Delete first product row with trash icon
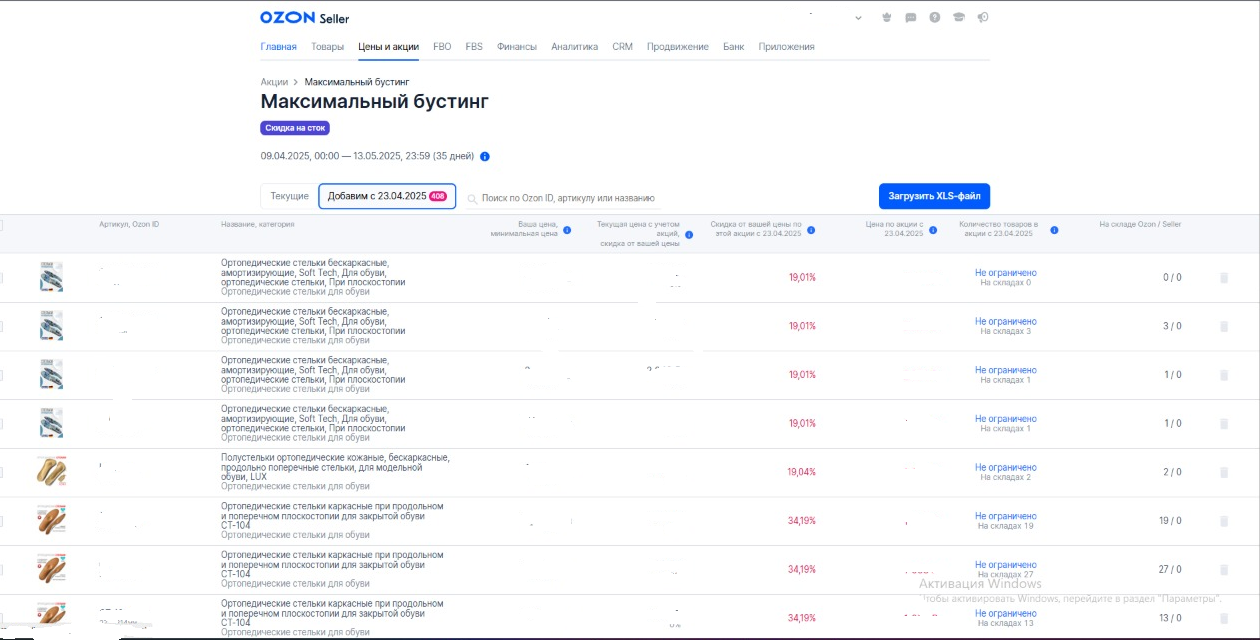 [1224, 278]
